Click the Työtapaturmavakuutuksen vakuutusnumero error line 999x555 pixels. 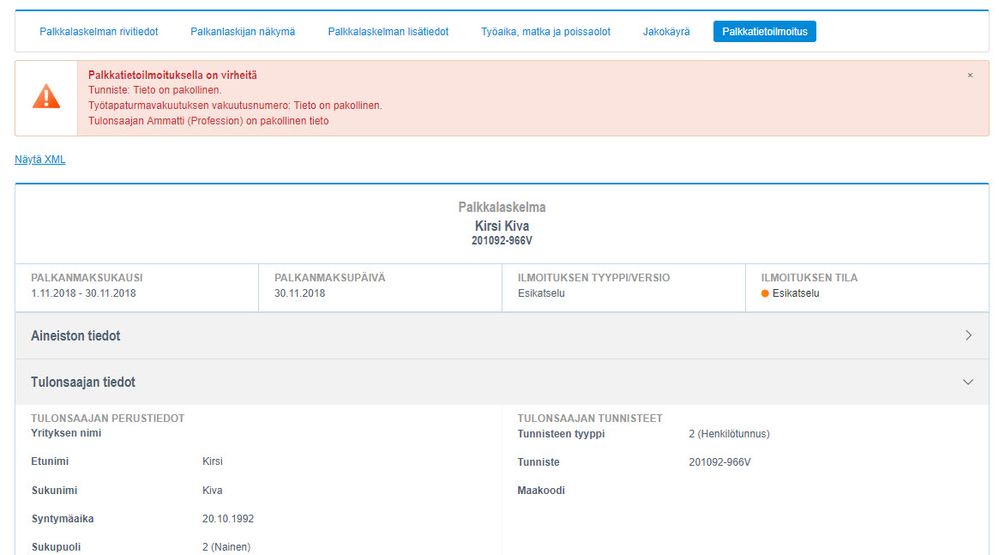[x=235, y=105]
